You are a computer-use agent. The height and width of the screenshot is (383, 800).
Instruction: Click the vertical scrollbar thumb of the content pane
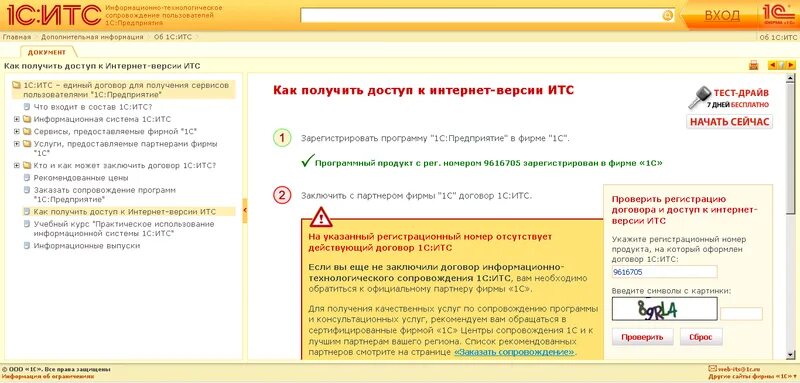click(791, 148)
